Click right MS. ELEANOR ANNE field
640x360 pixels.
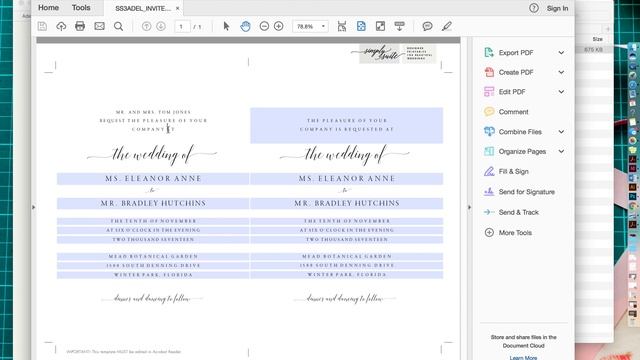click(x=347, y=179)
